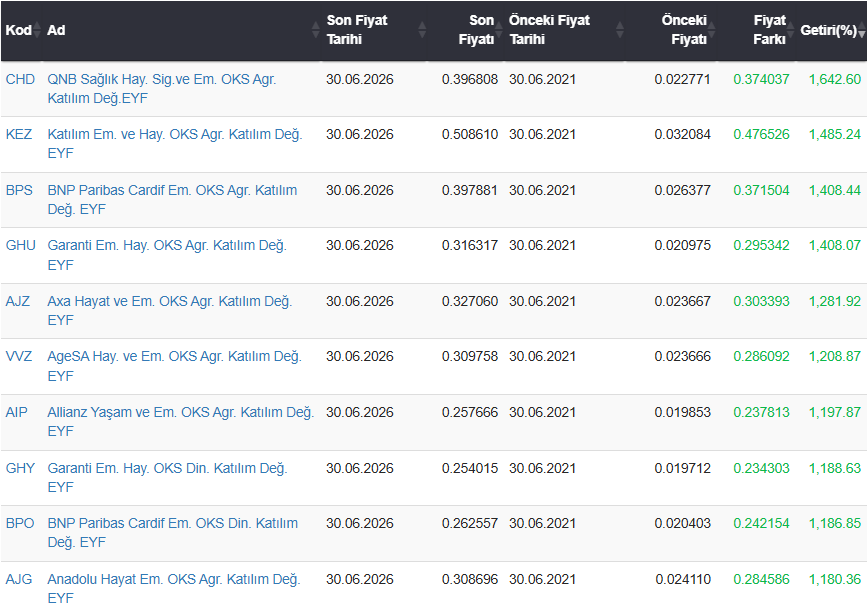Viewport: 867px width, 611px height.
Task: Open VVZ fund code link
Action: pyautogui.click(x=19, y=356)
